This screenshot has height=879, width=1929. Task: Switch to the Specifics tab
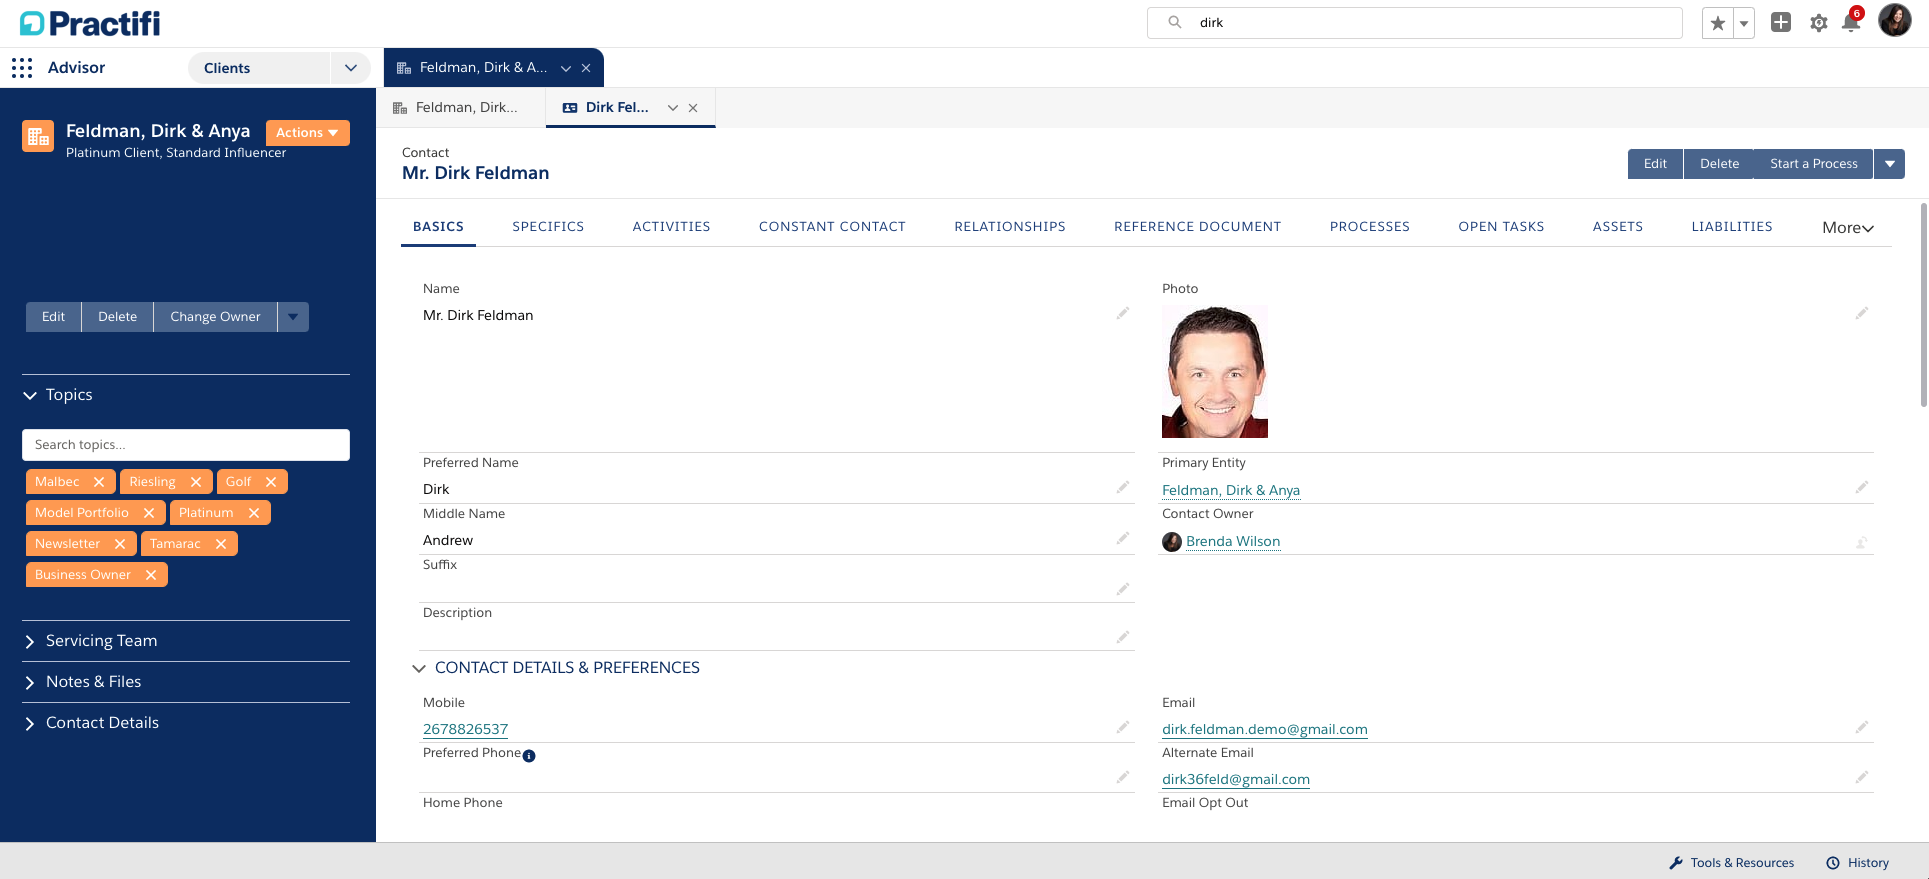548,227
